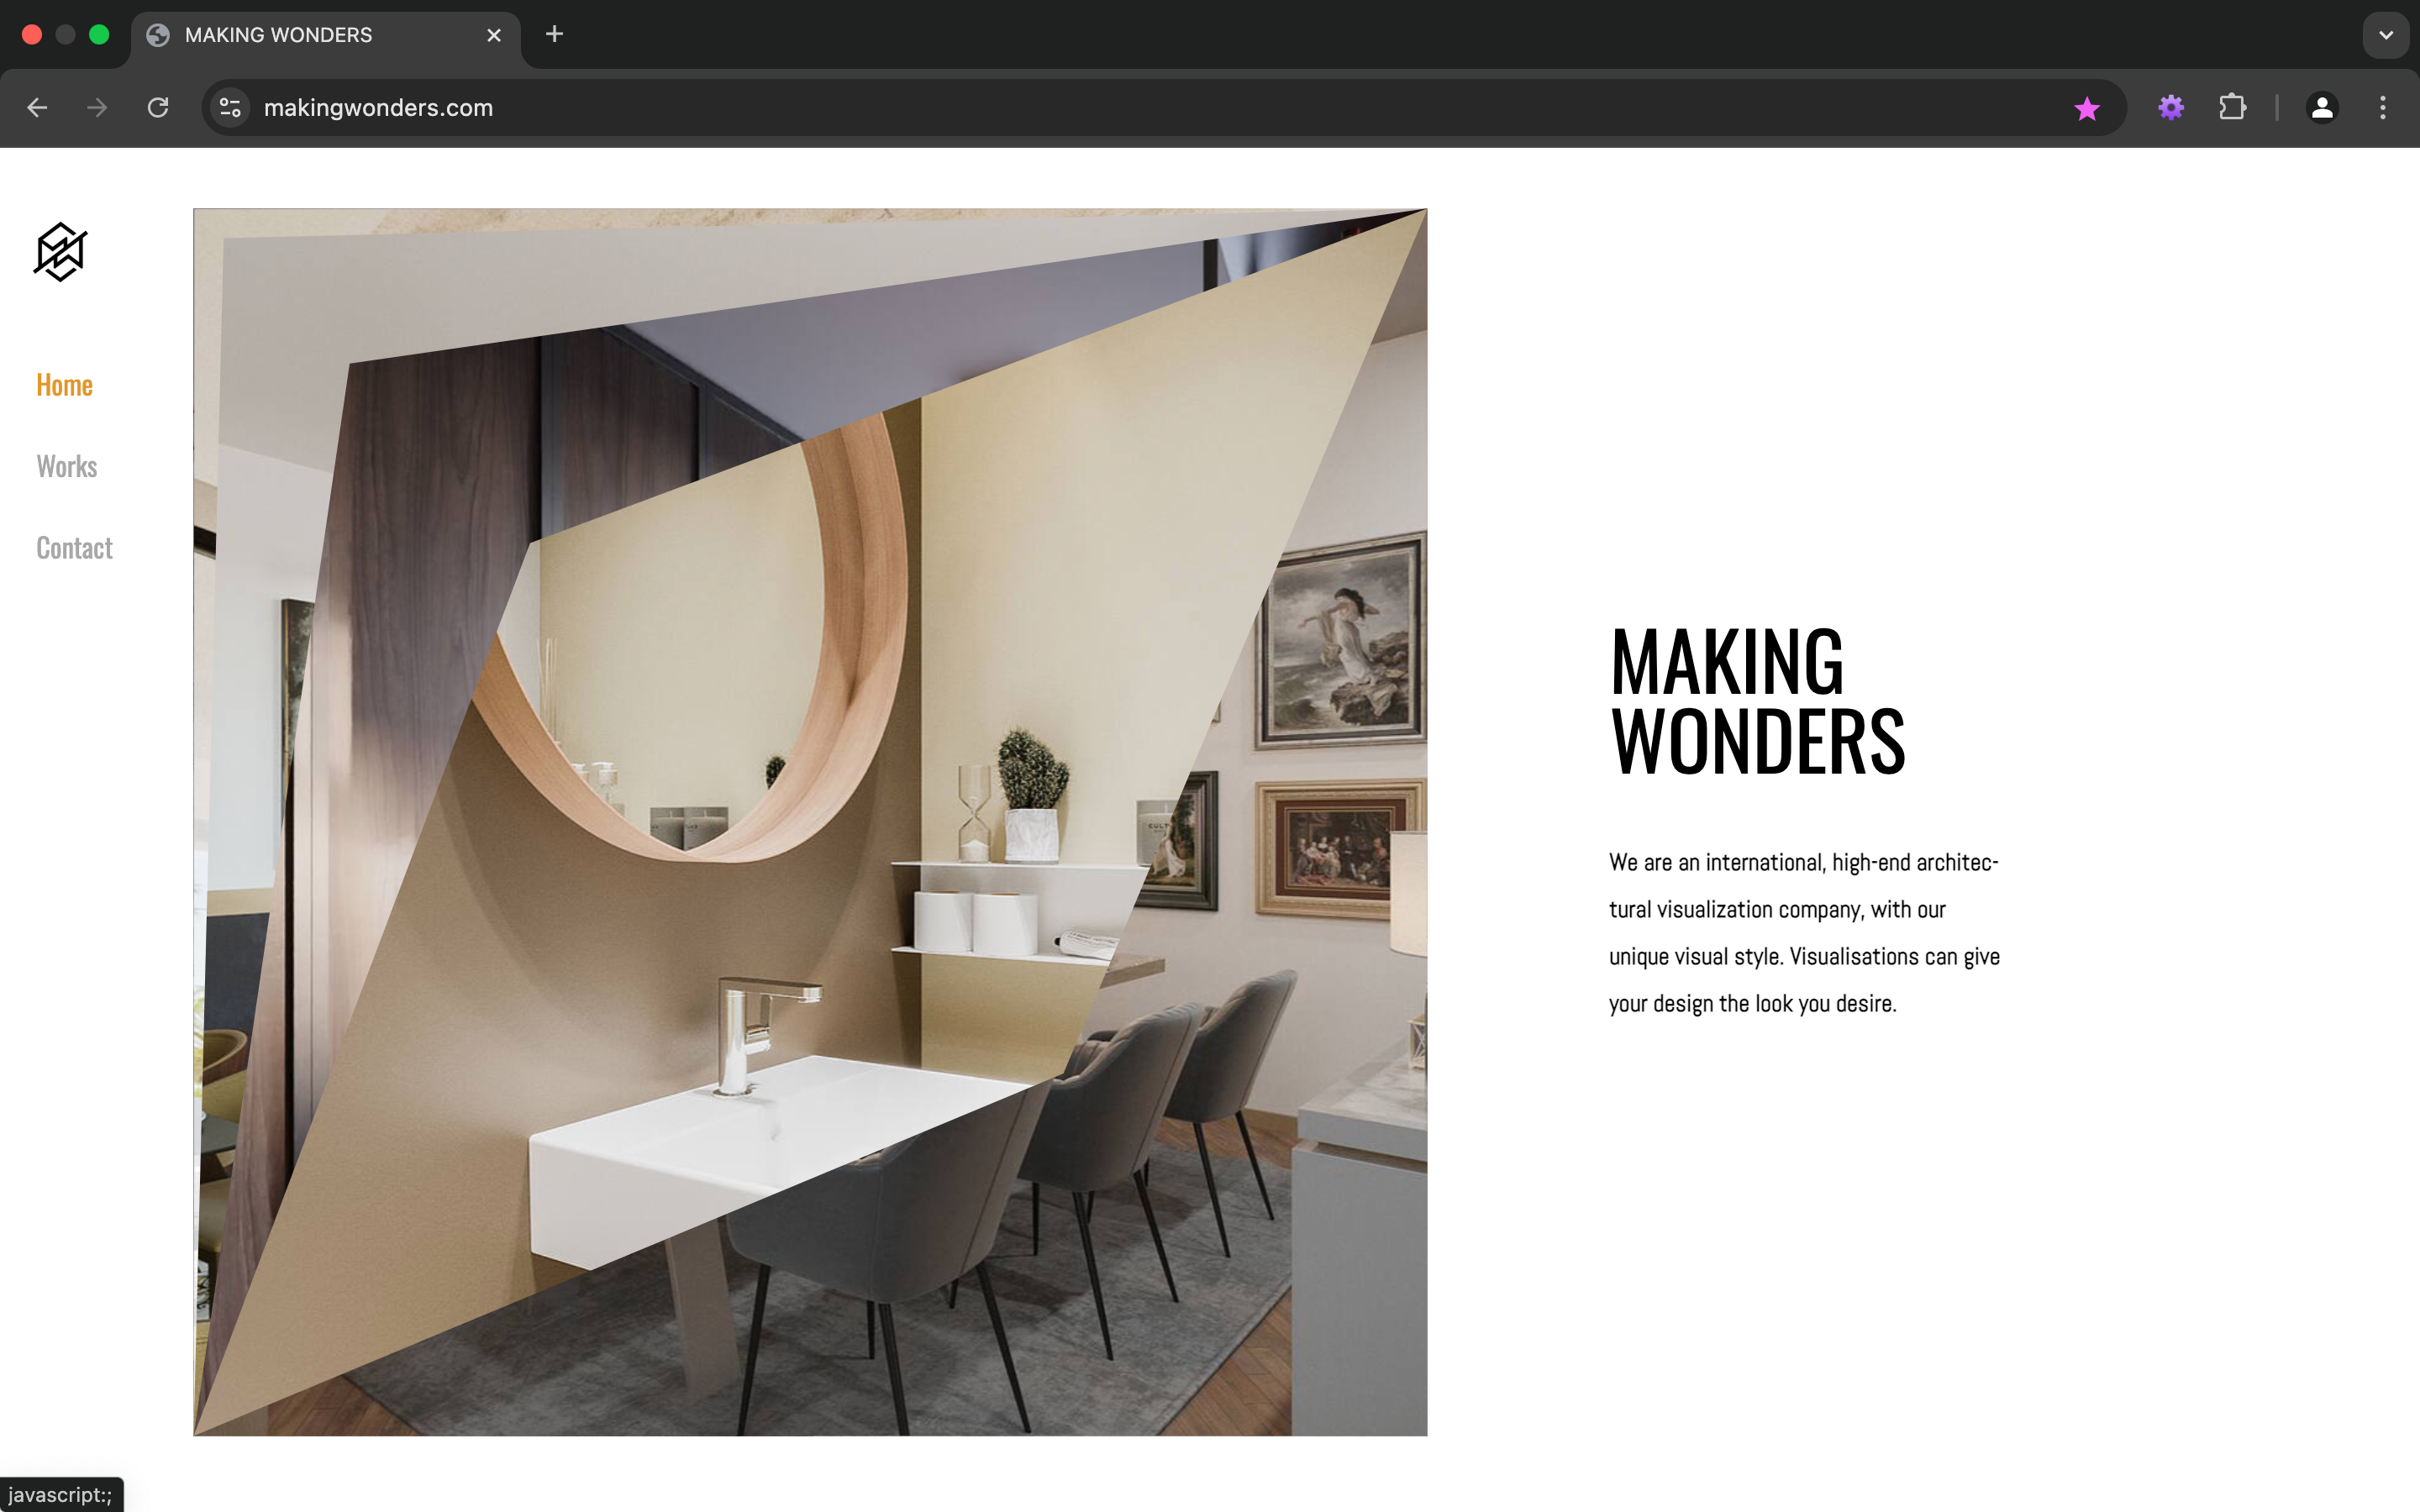The height and width of the screenshot is (1512, 2420).
Task: Open the Works navigation link
Action: [67, 466]
